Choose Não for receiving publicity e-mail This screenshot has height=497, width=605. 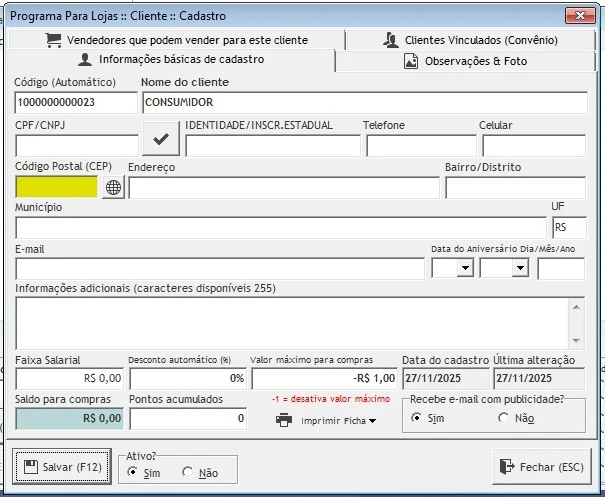503,418
